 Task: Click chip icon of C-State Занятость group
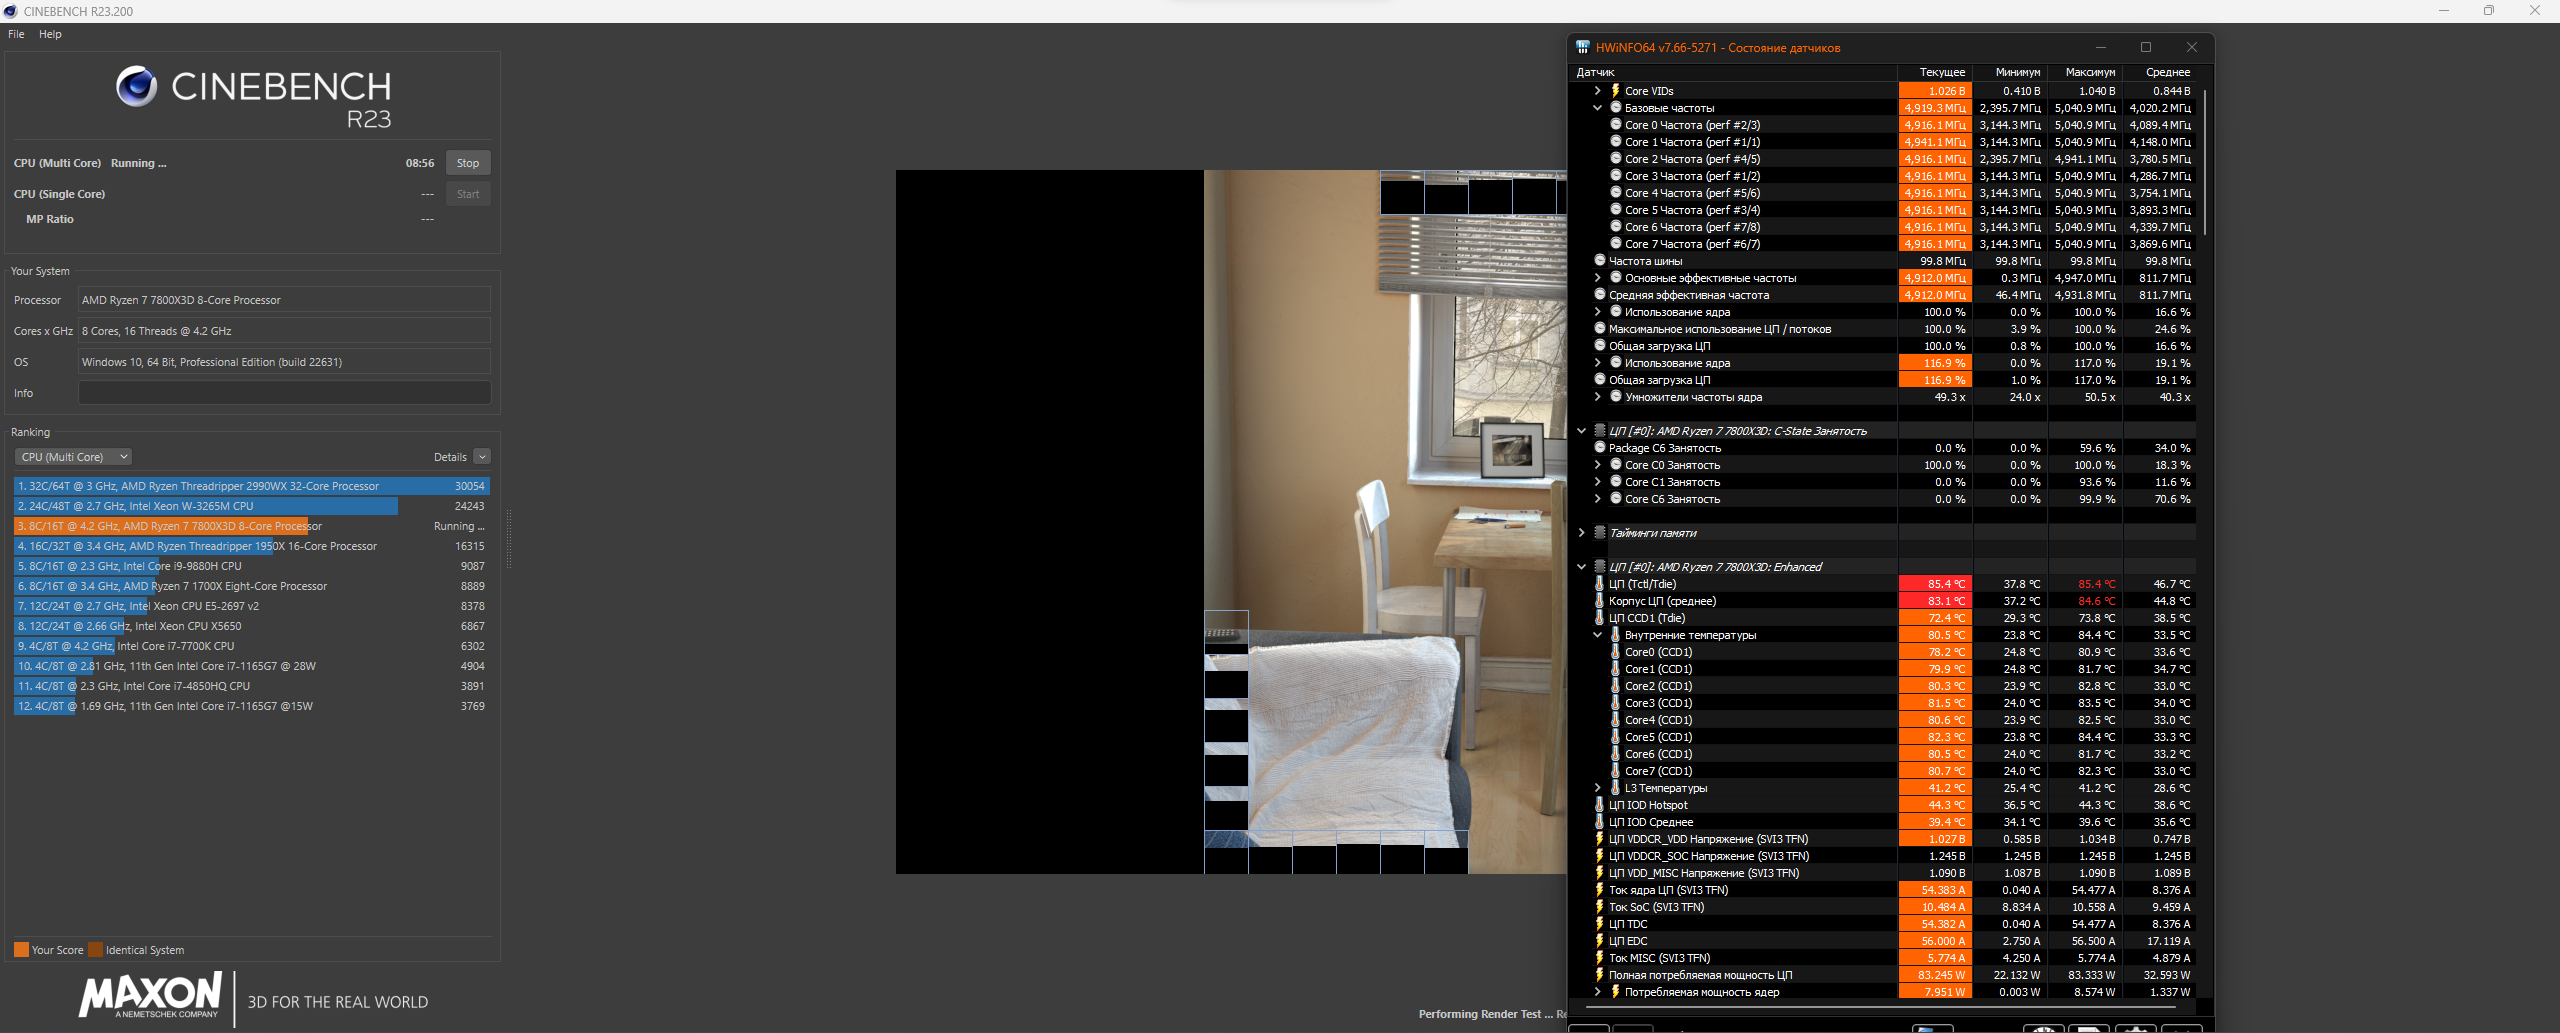coord(1600,431)
